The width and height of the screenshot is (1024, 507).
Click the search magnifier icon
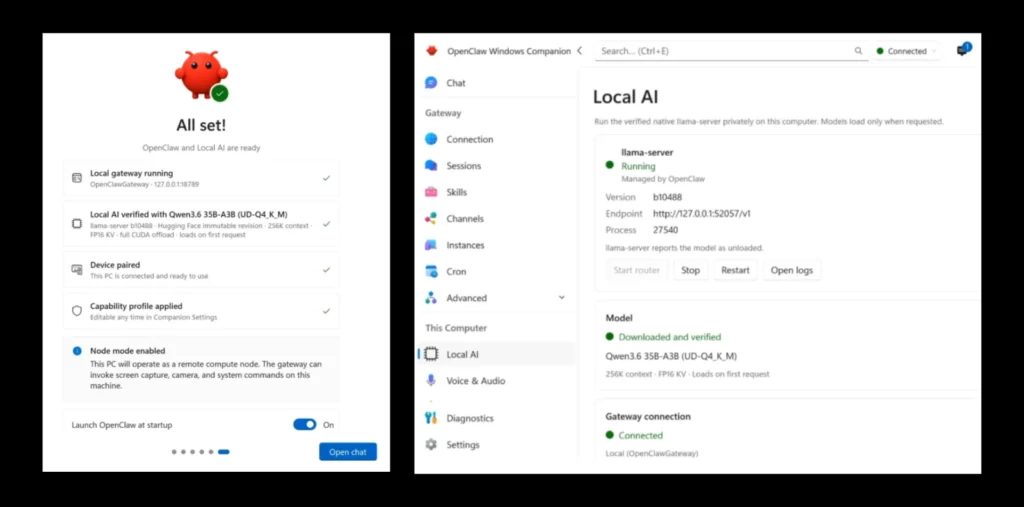858,51
